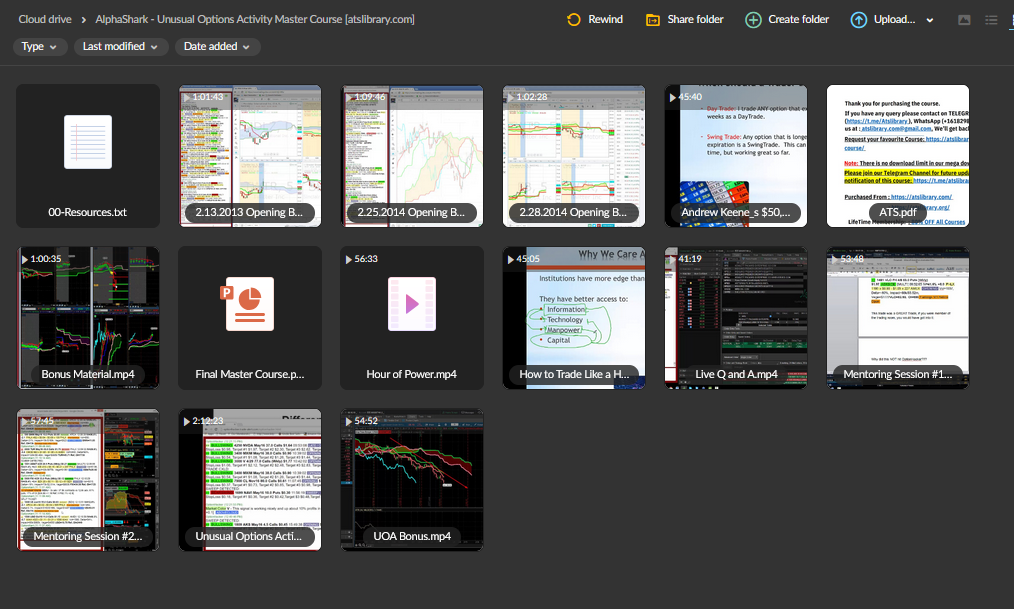Open the UOA Bonus.mp4 thumbnail

click(412, 480)
